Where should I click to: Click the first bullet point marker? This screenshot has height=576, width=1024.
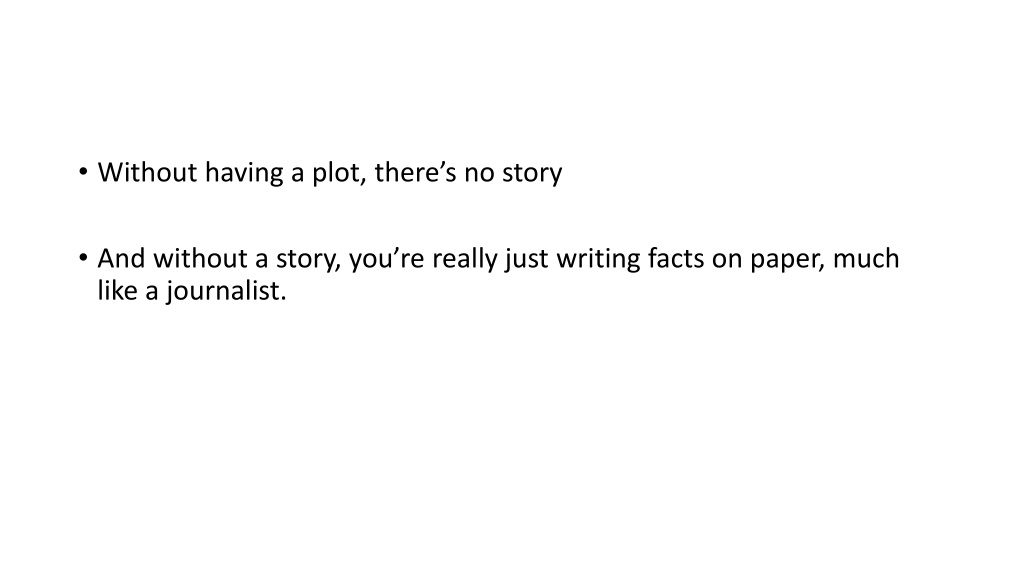[x=83, y=172]
